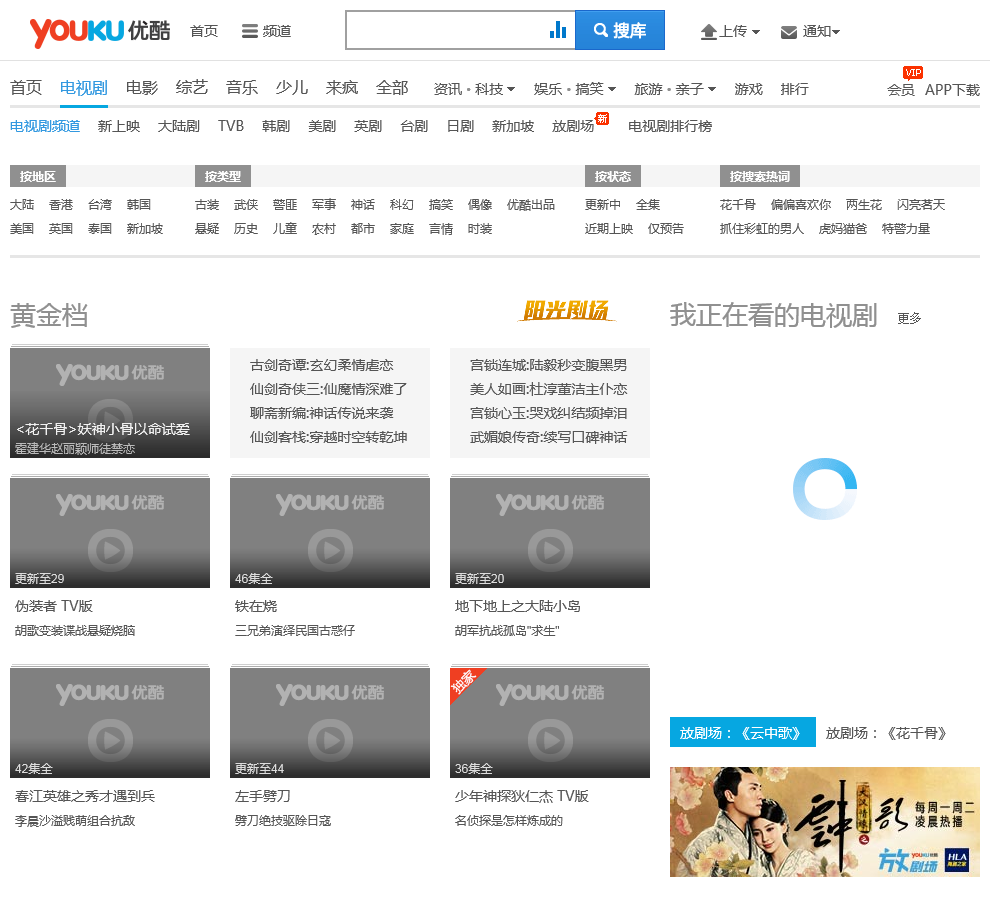Filter by genre 优酷出品
The height and width of the screenshot is (900, 990).
[x=530, y=205]
